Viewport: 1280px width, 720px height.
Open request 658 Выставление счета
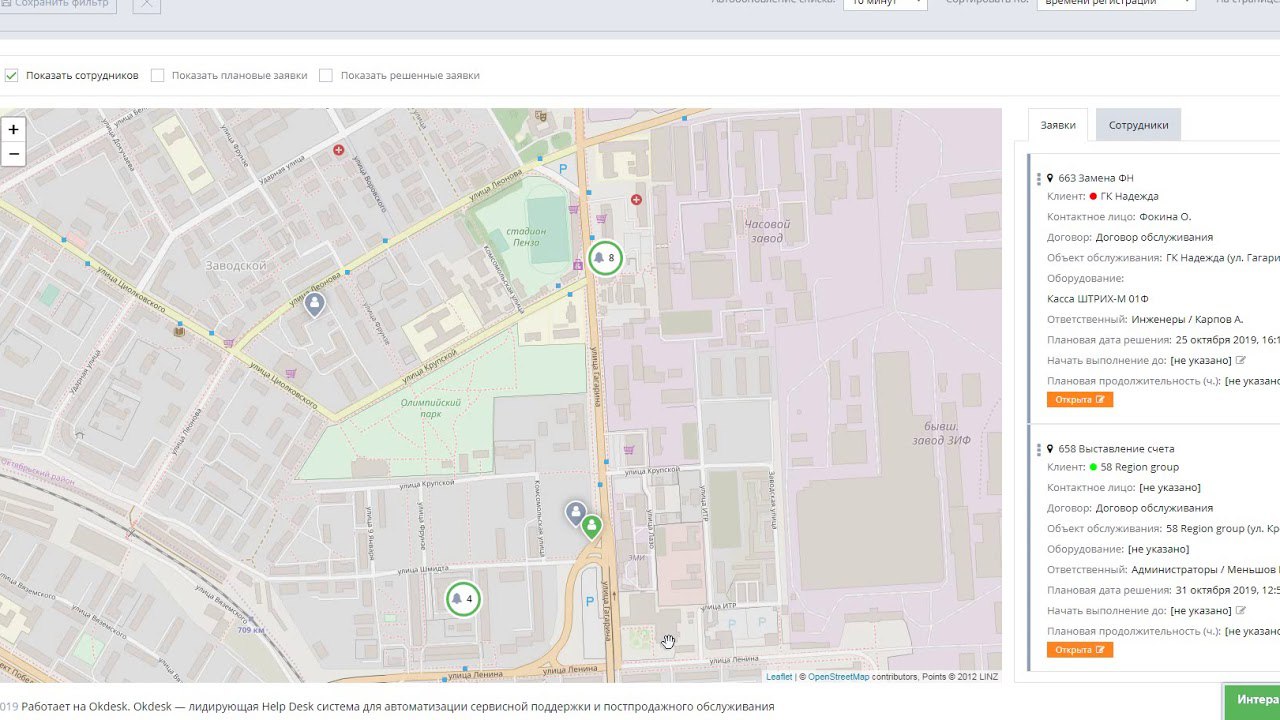tap(1116, 449)
